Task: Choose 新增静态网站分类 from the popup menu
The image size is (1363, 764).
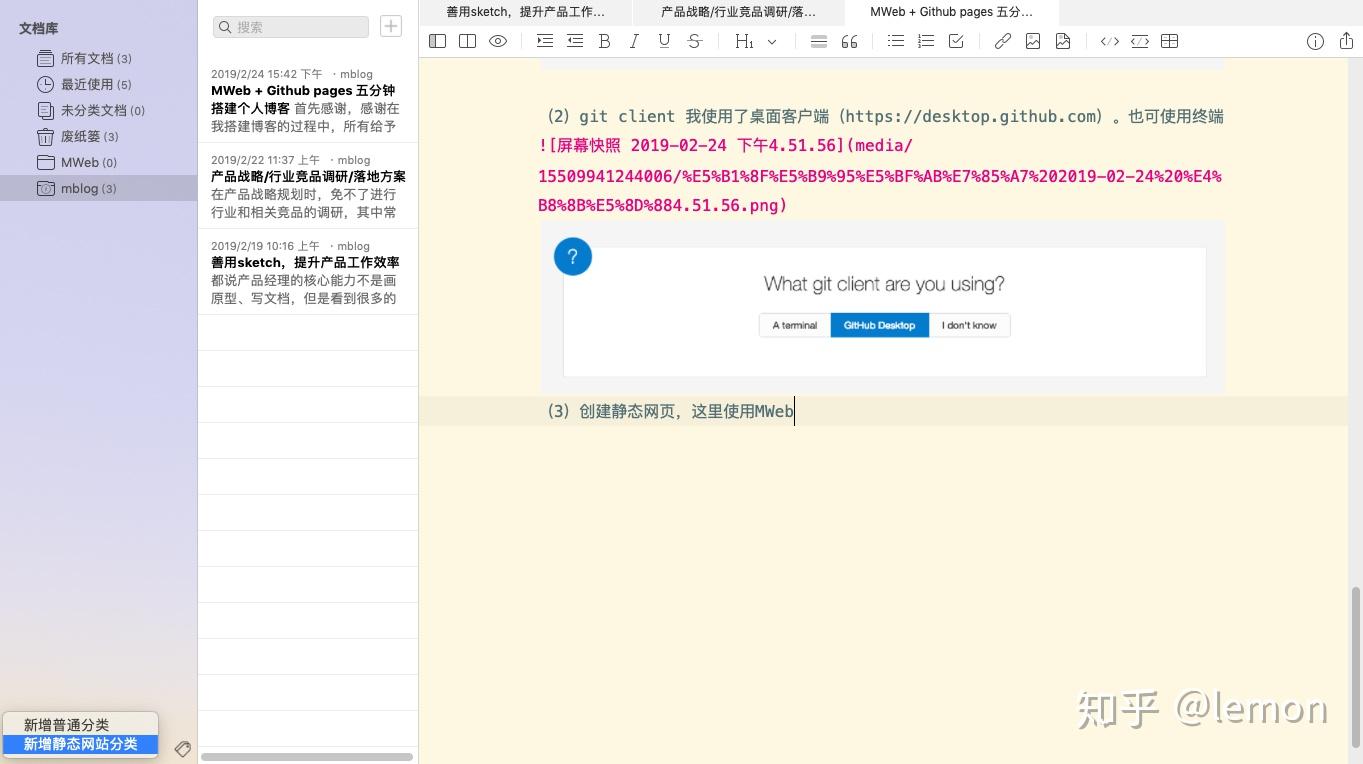Action: pos(80,744)
